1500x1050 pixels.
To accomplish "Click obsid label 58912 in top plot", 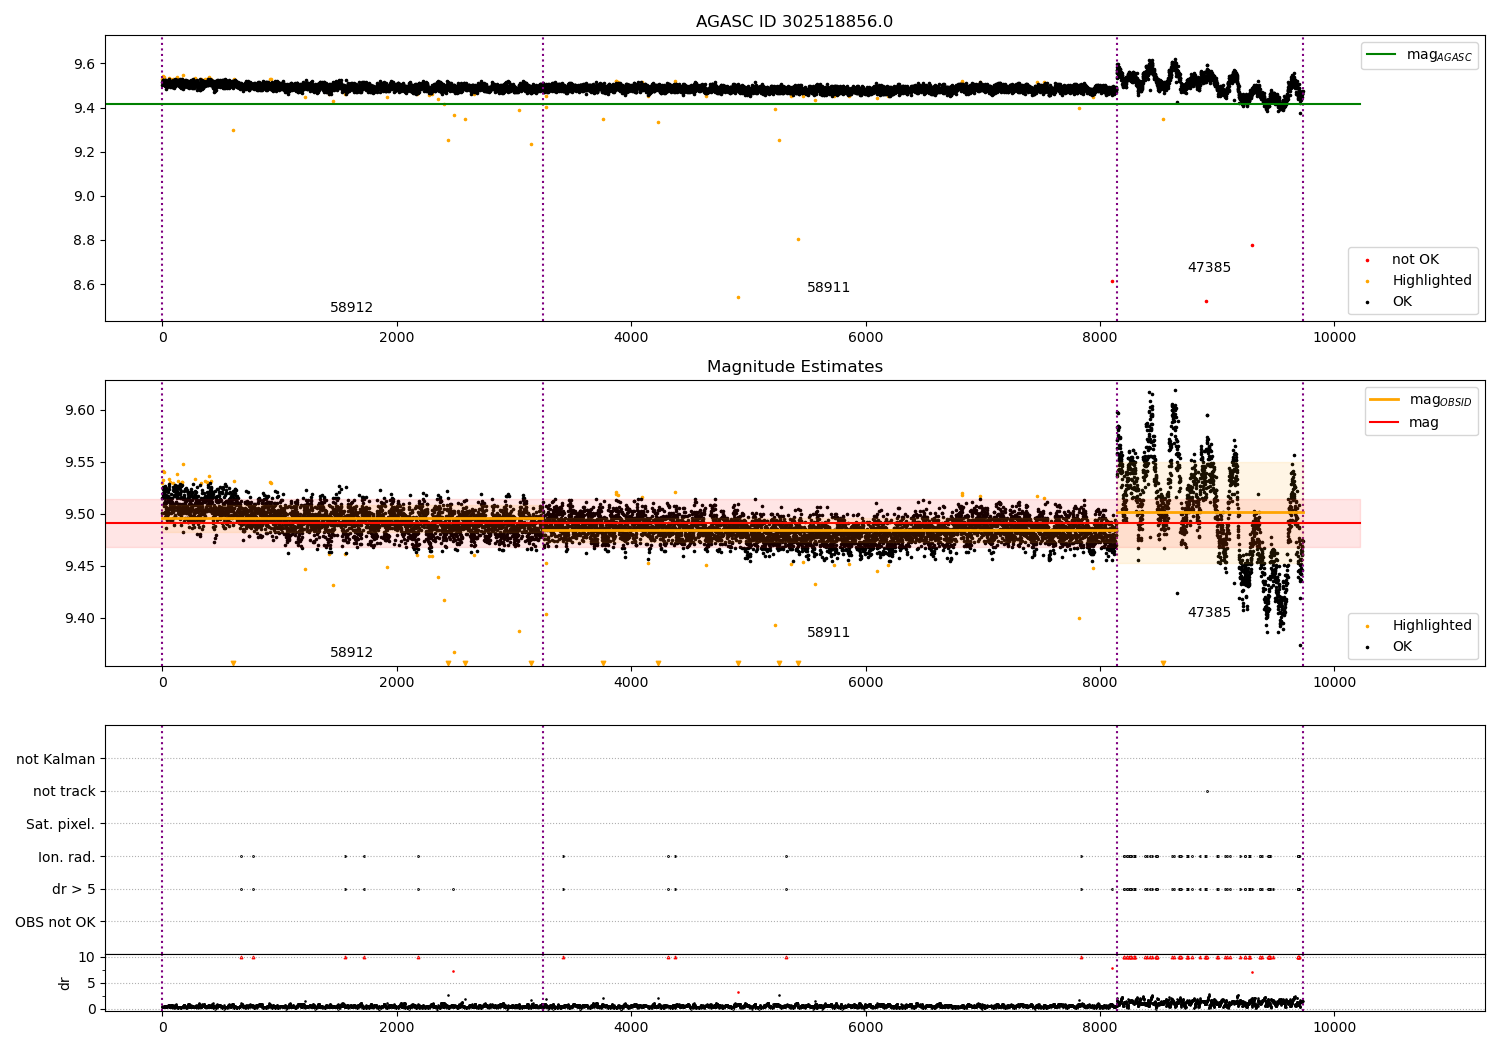I will tap(351, 308).
